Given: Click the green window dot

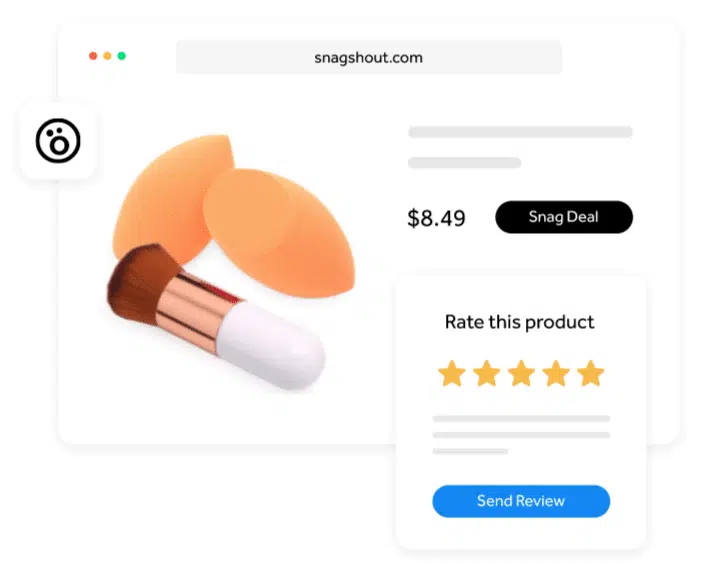Looking at the screenshot, I should [122, 56].
